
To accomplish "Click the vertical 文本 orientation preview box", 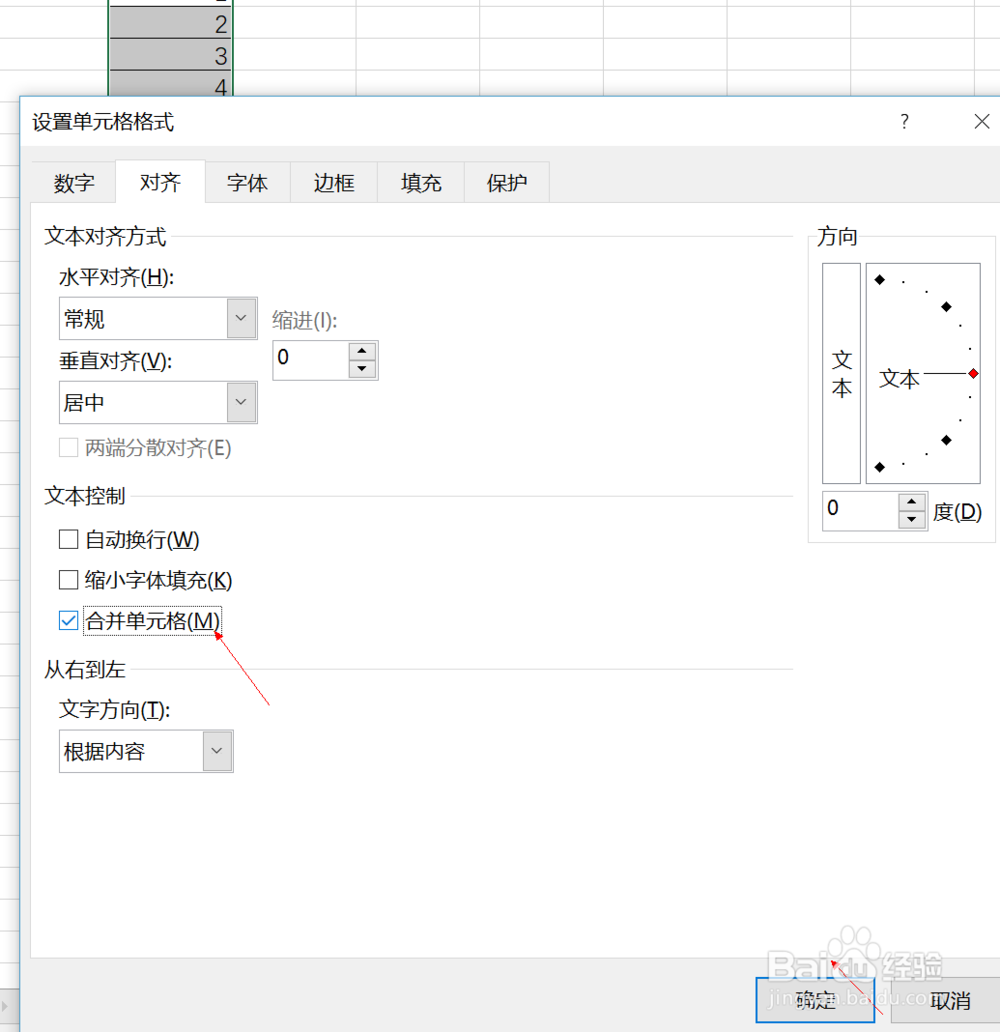I will (x=840, y=373).
